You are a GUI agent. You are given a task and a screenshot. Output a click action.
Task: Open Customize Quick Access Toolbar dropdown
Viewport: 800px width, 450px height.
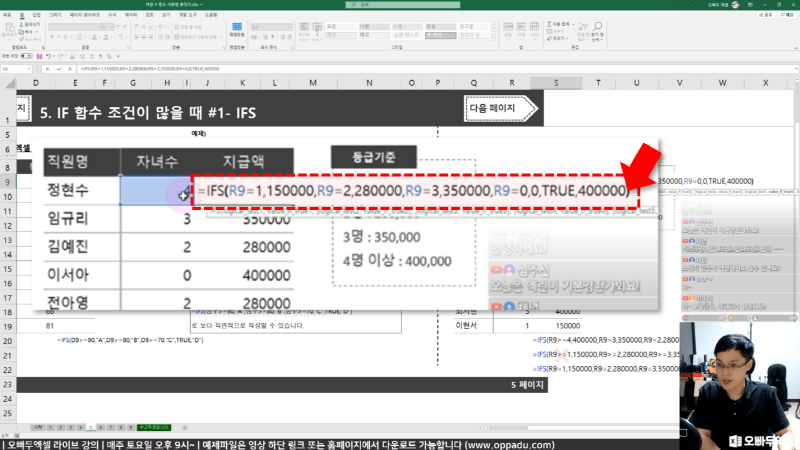click(x=118, y=56)
